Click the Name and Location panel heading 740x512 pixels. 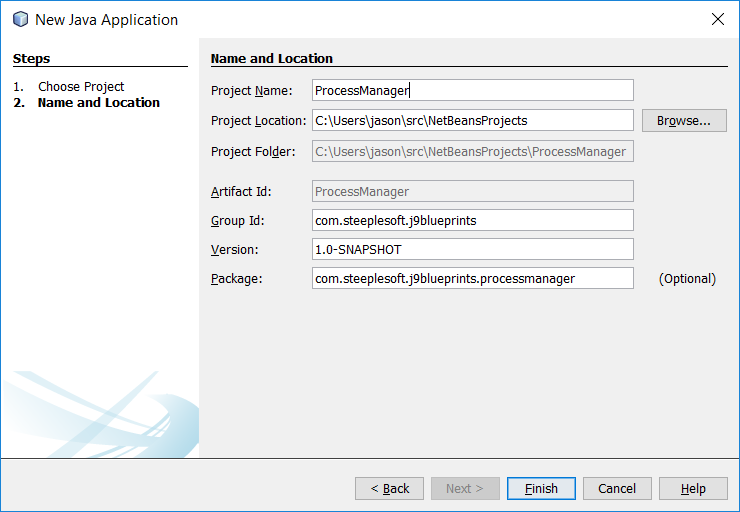(271, 59)
